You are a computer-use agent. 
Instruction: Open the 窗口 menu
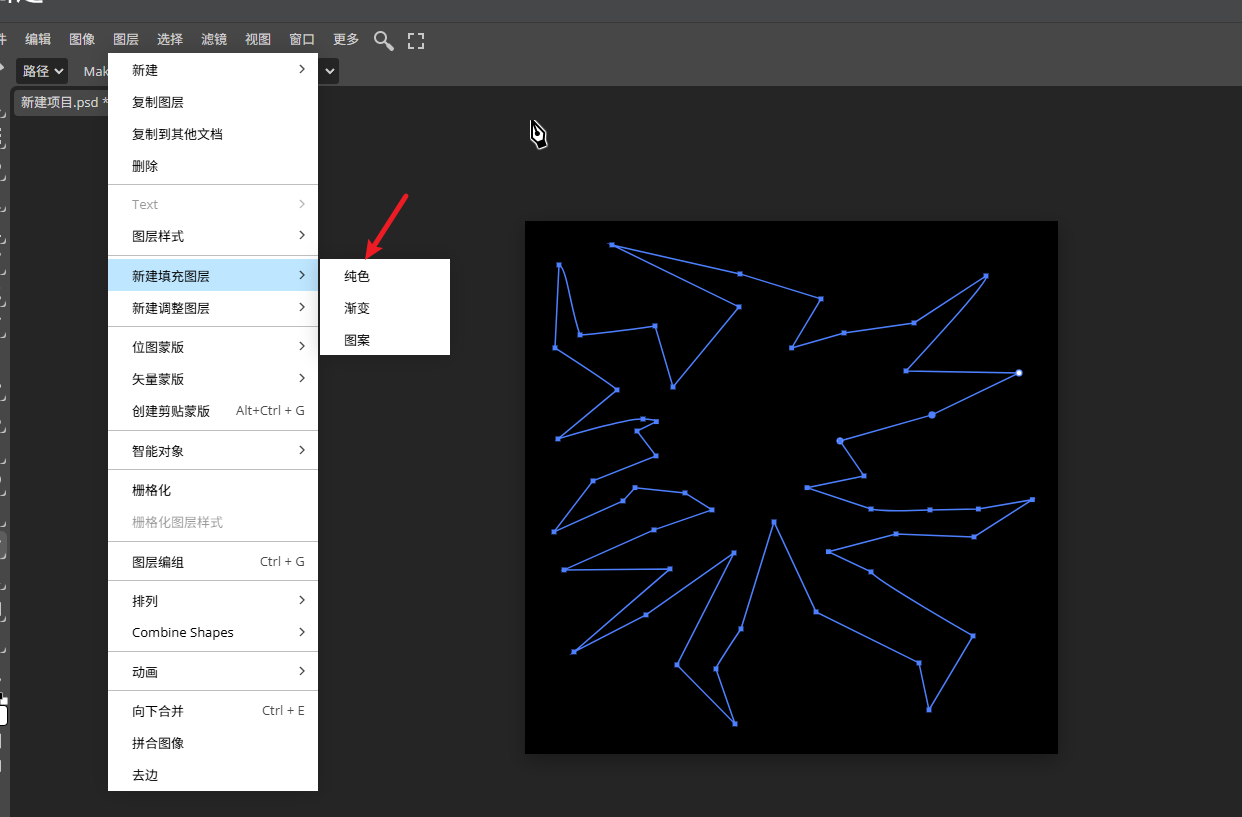point(302,39)
